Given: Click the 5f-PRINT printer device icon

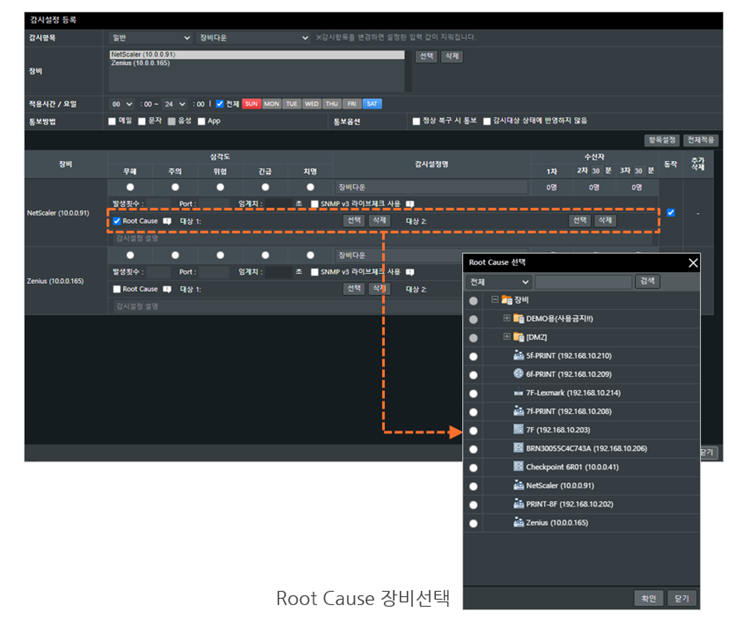Looking at the screenshot, I should (518, 355).
